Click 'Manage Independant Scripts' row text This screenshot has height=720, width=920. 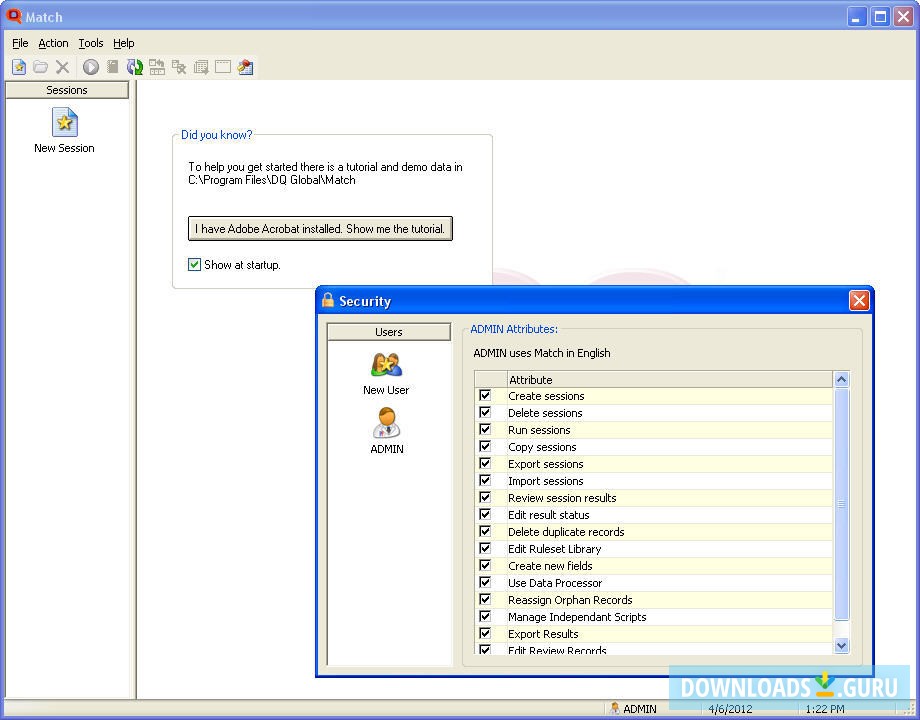pos(577,617)
